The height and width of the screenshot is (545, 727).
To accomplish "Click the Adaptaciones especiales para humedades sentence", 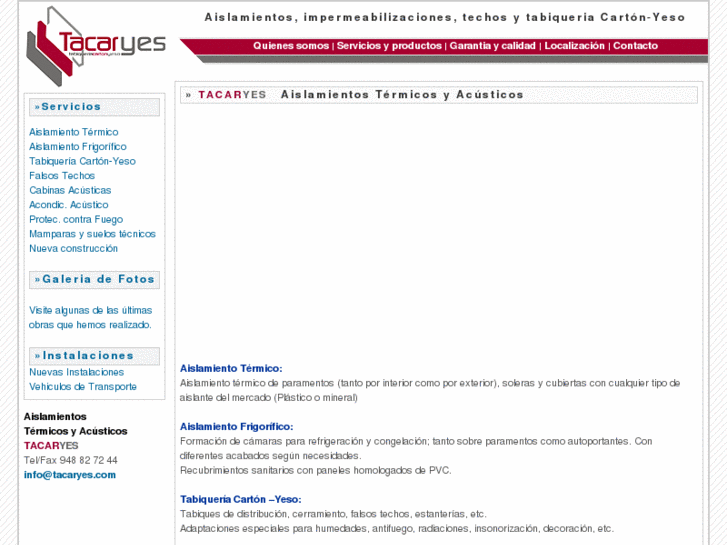I will pos(397,529).
